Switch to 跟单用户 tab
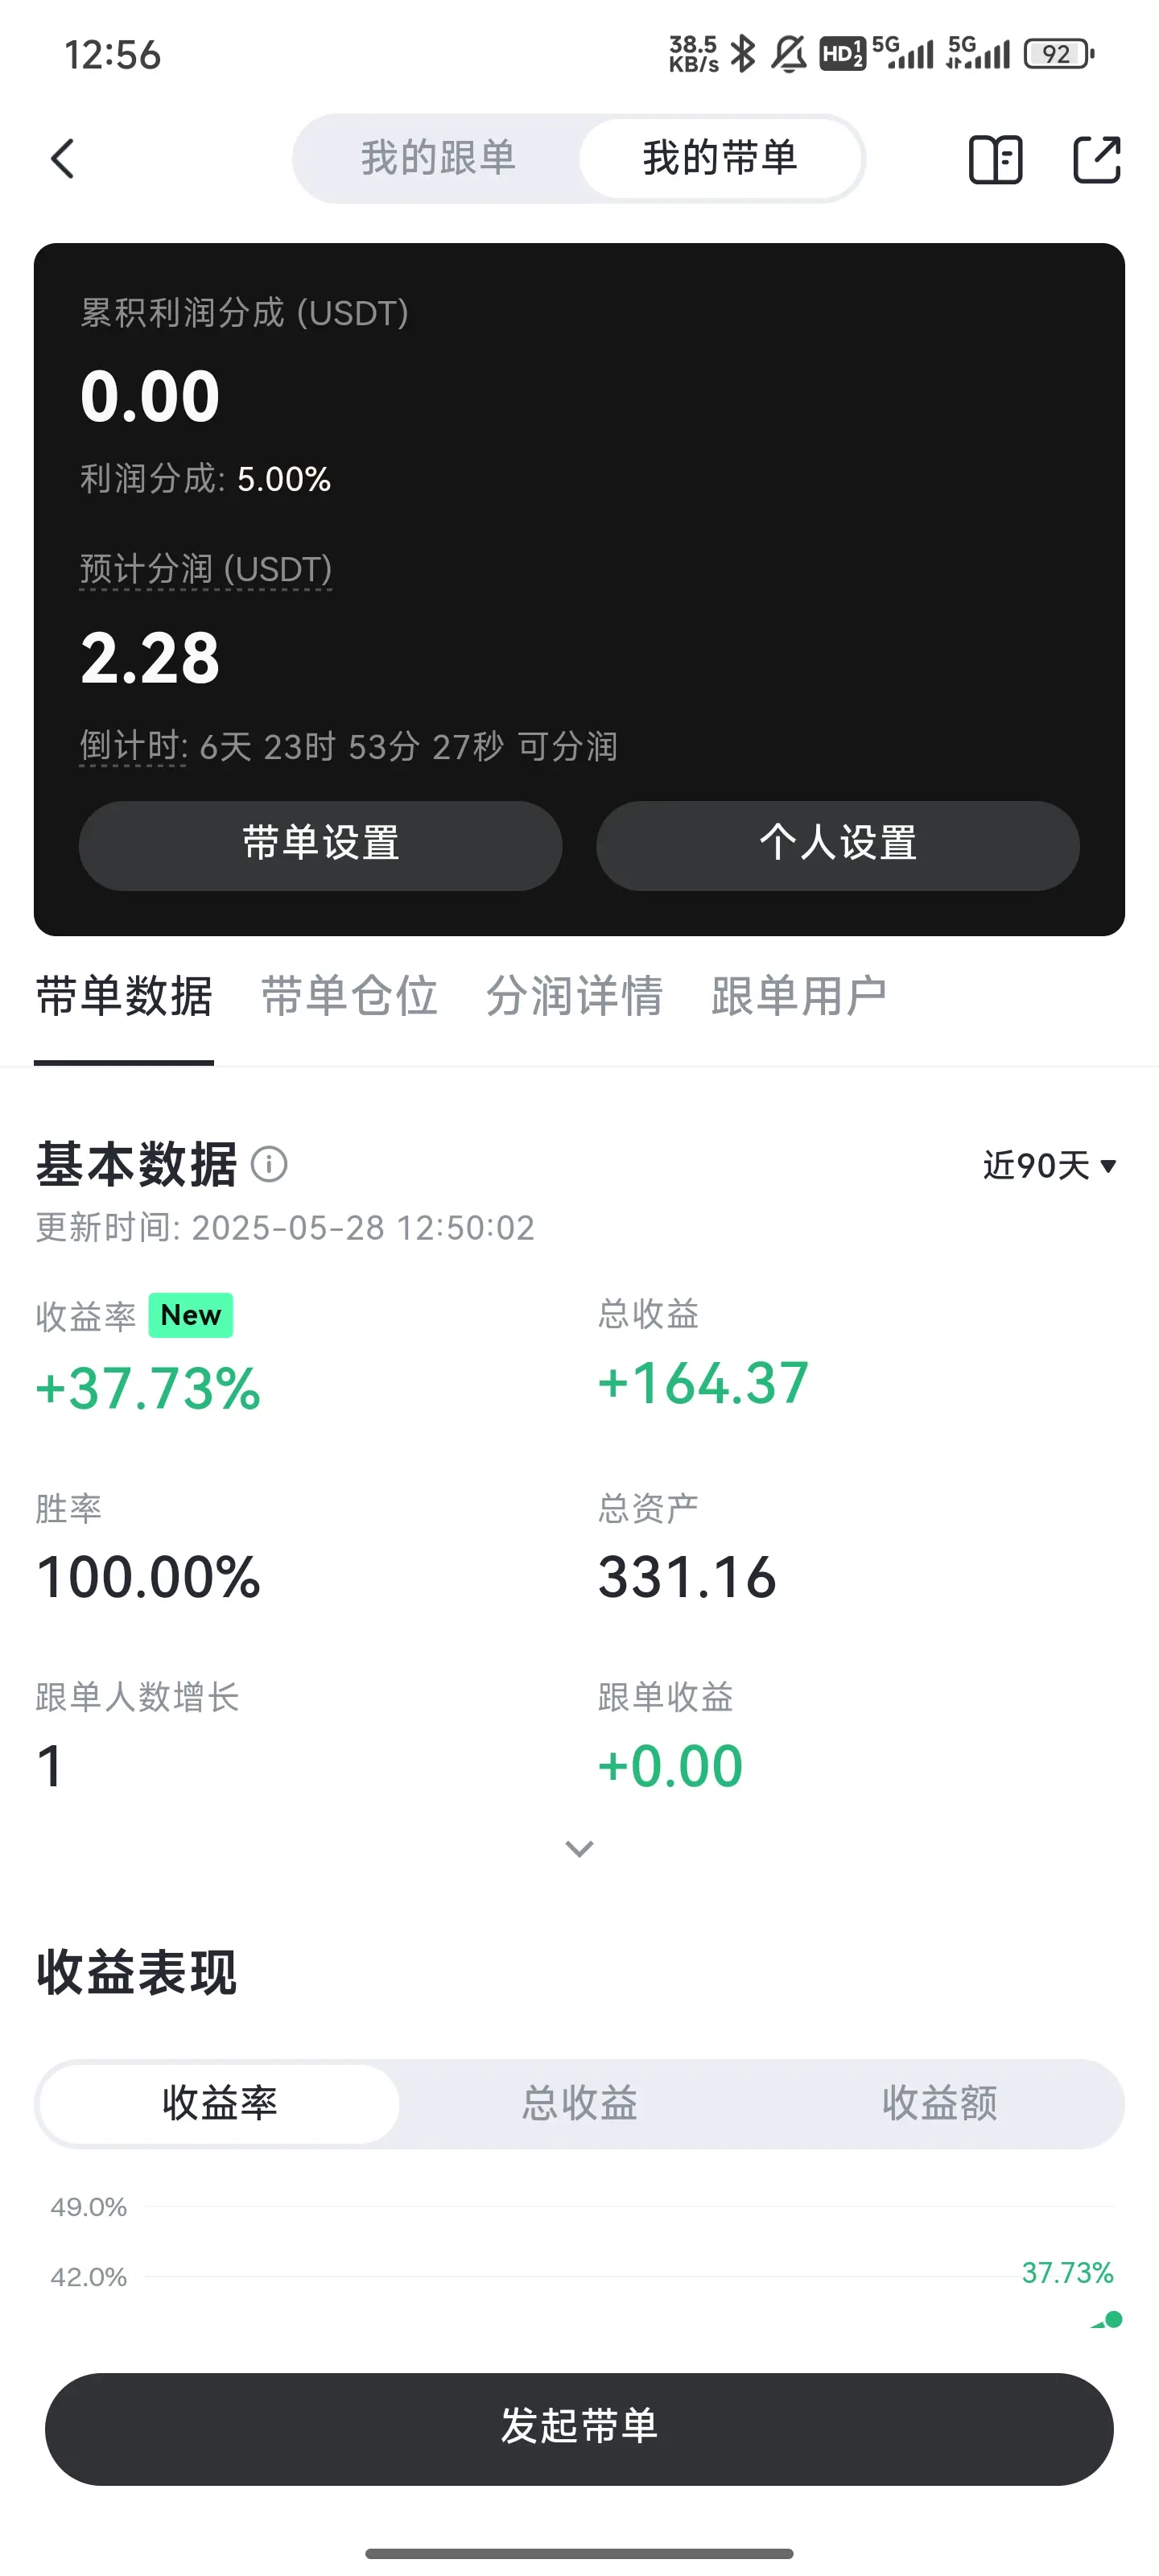The height and width of the screenshot is (2576, 1159). [x=799, y=996]
